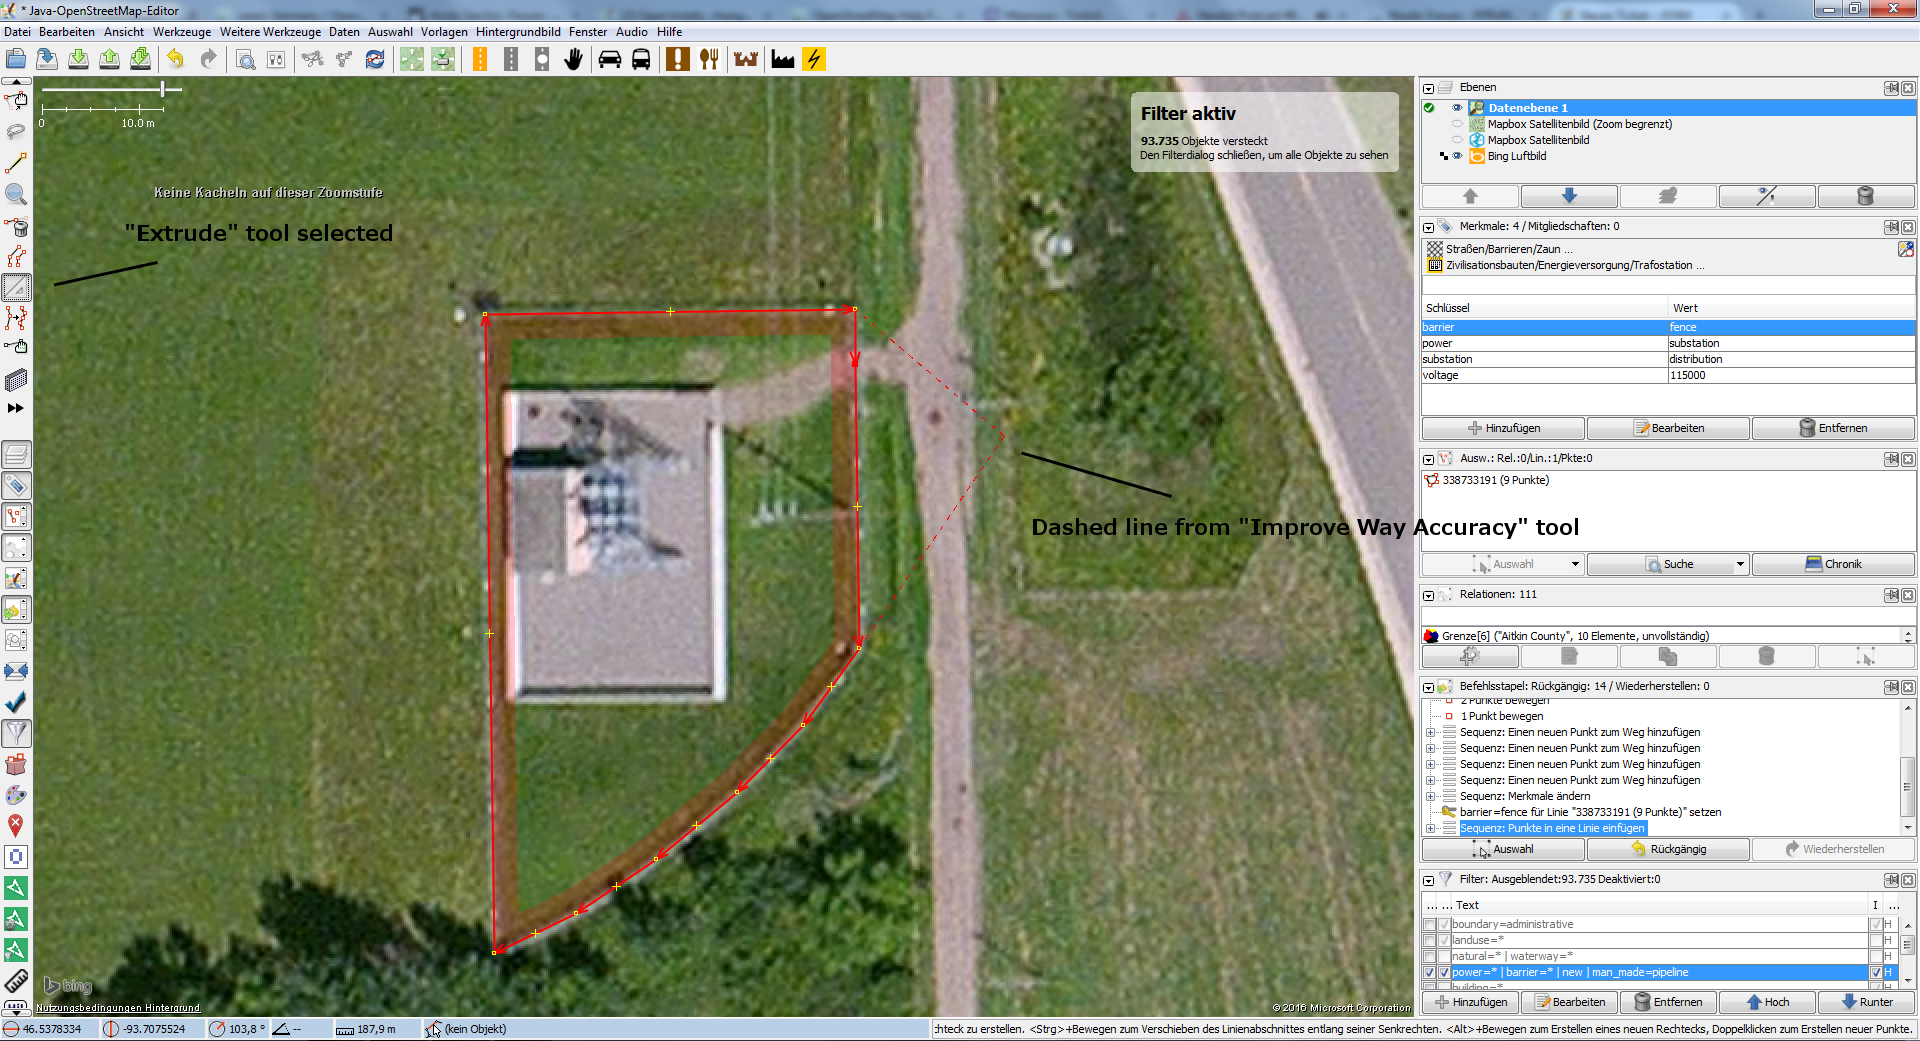Toggle visibility of Bing Luftbild layer
This screenshot has width=1920, height=1041.
point(1457,156)
